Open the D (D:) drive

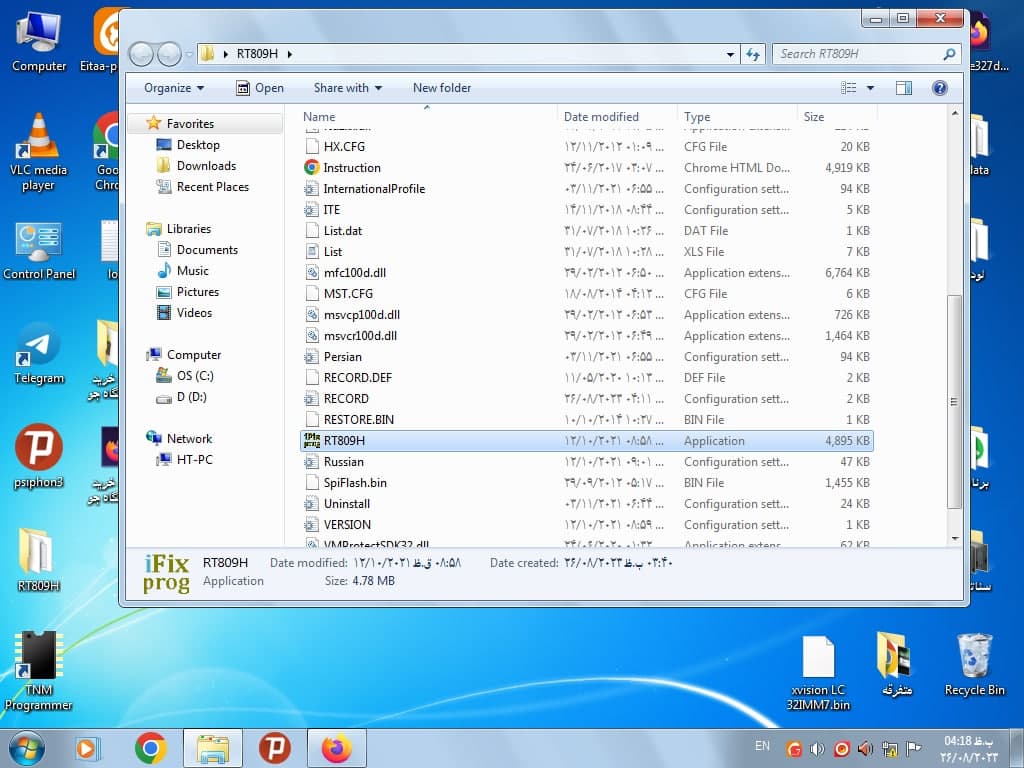[191, 396]
